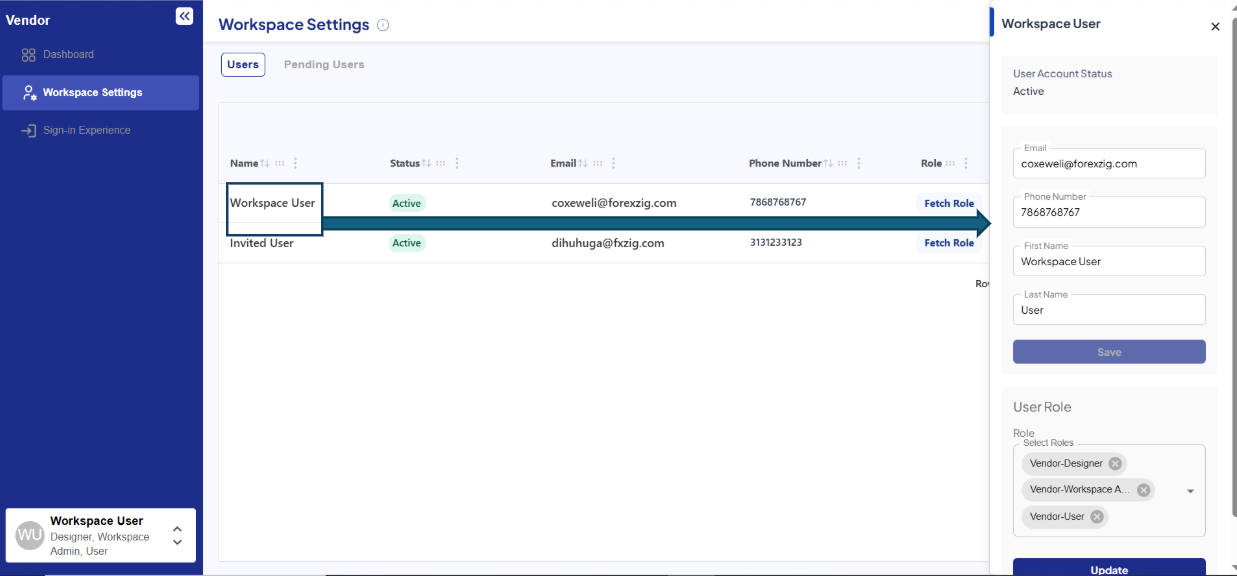This screenshot has width=1237, height=576.
Task: Open the Status column three-dot menu
Action: tap(457, 163)
